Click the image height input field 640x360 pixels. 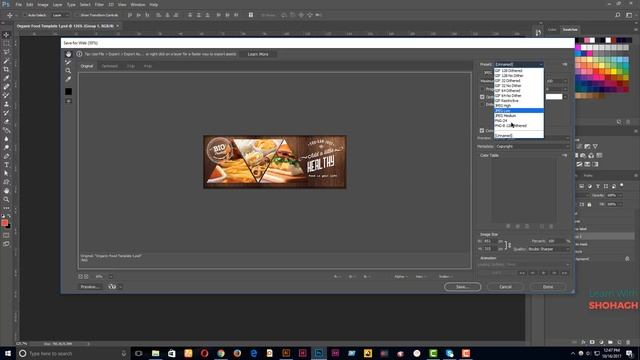[490, 249]
